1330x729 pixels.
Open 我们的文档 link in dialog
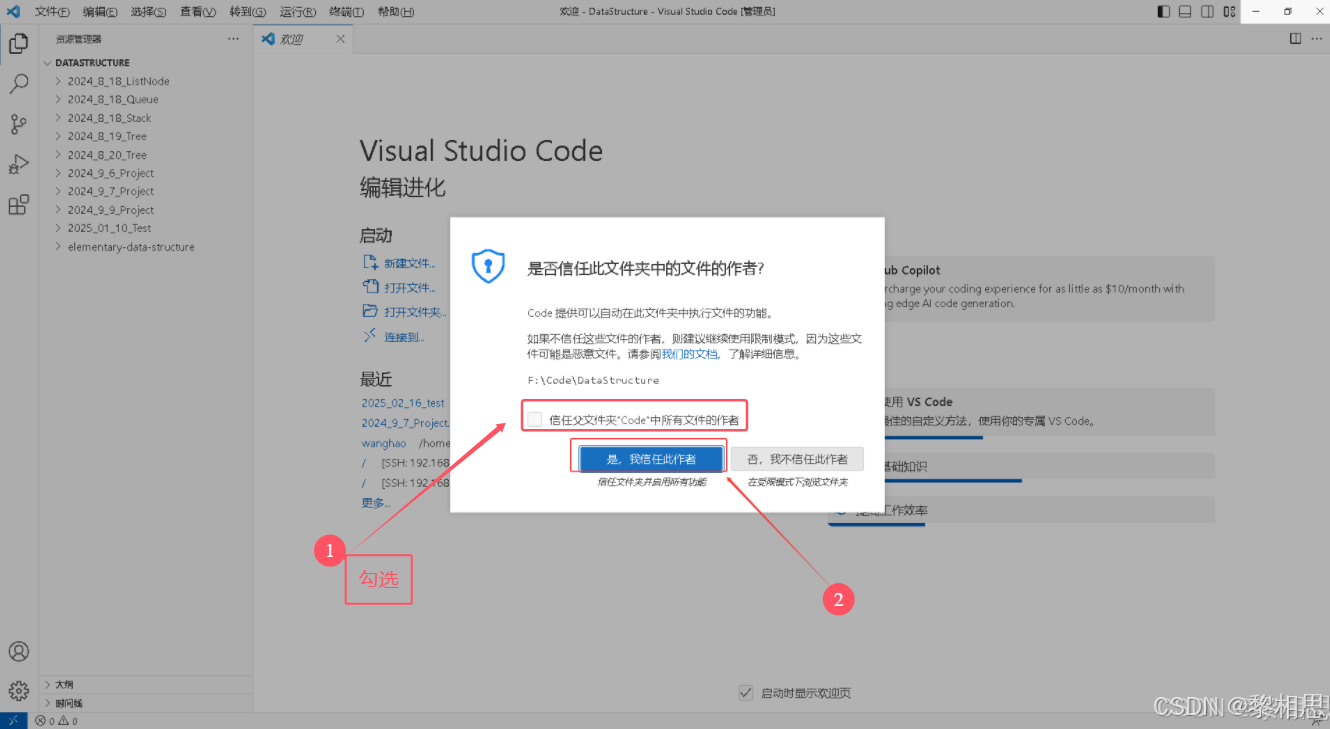[x=690, y=354]
